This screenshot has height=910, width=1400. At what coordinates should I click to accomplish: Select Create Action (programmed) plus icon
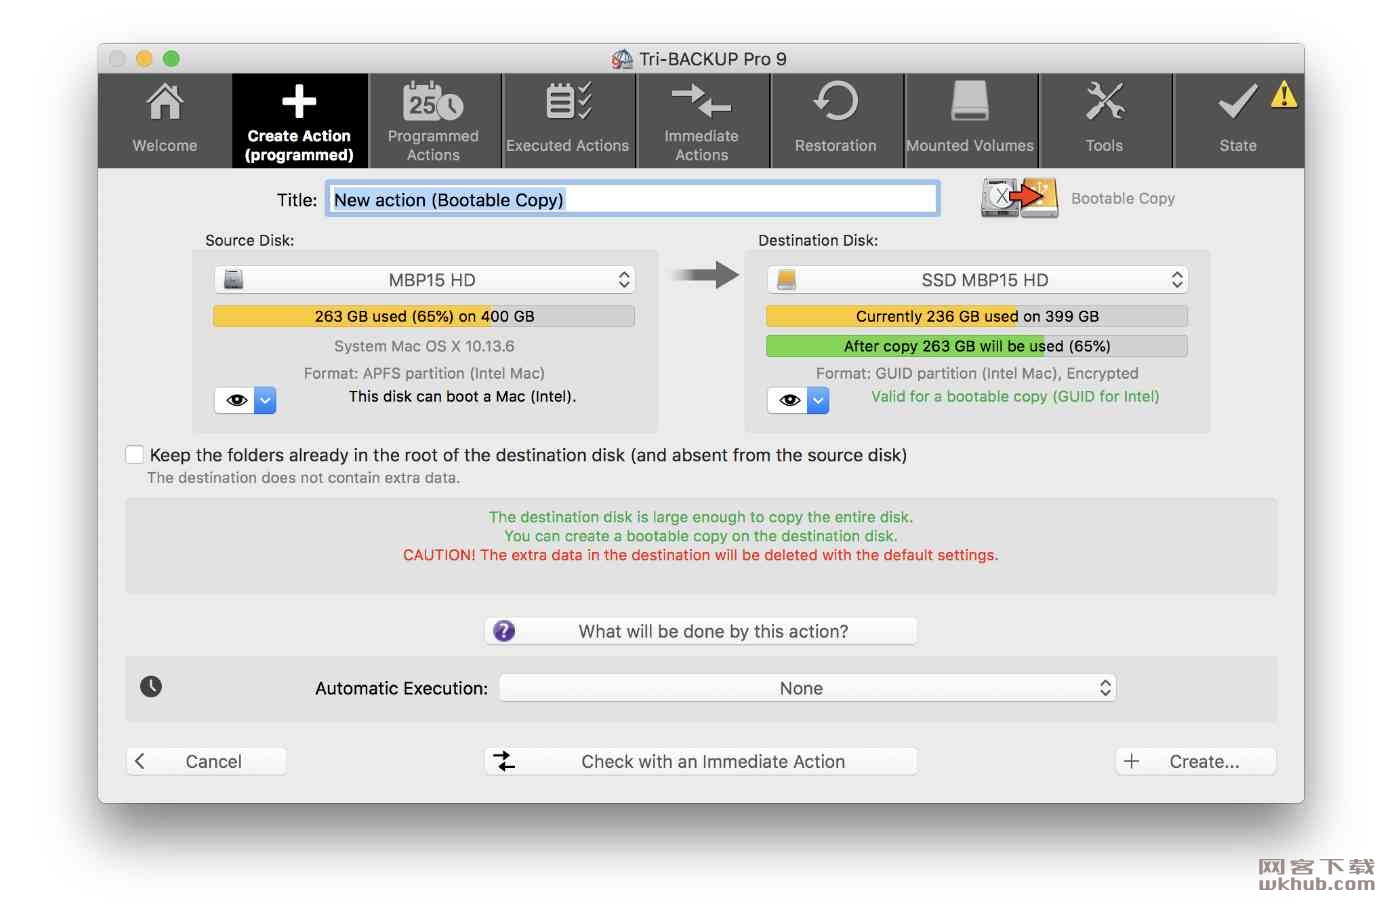point(299,101)
